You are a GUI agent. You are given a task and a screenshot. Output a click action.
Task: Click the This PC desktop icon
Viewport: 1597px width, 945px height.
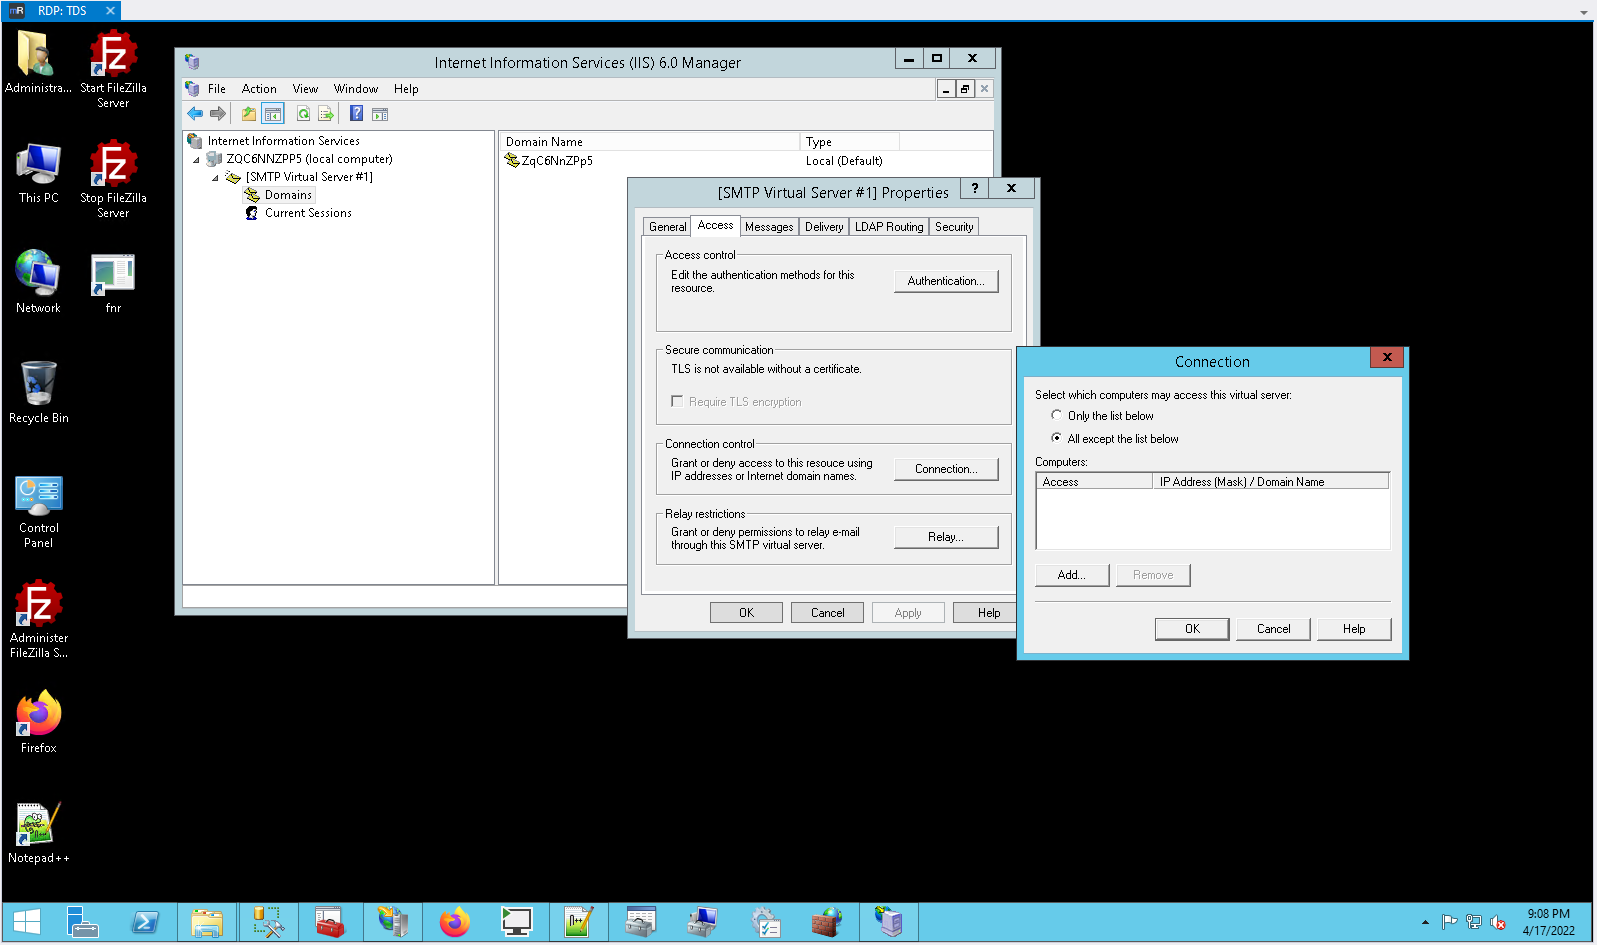(x=39, y=172)
